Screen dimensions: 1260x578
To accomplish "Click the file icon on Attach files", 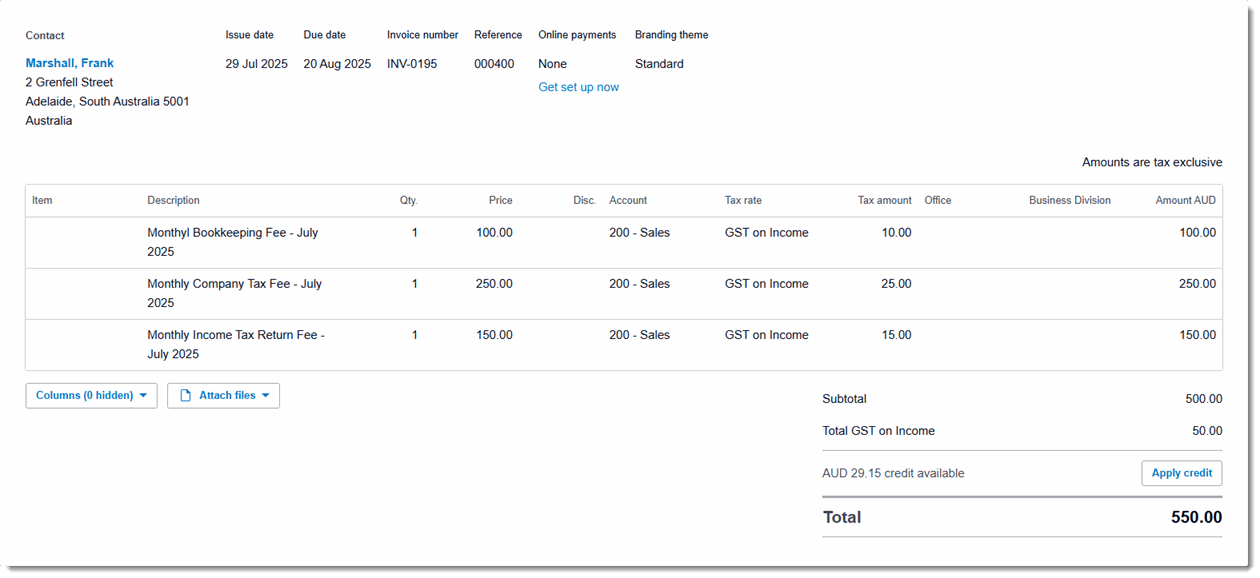I will [x=185, y=396].
